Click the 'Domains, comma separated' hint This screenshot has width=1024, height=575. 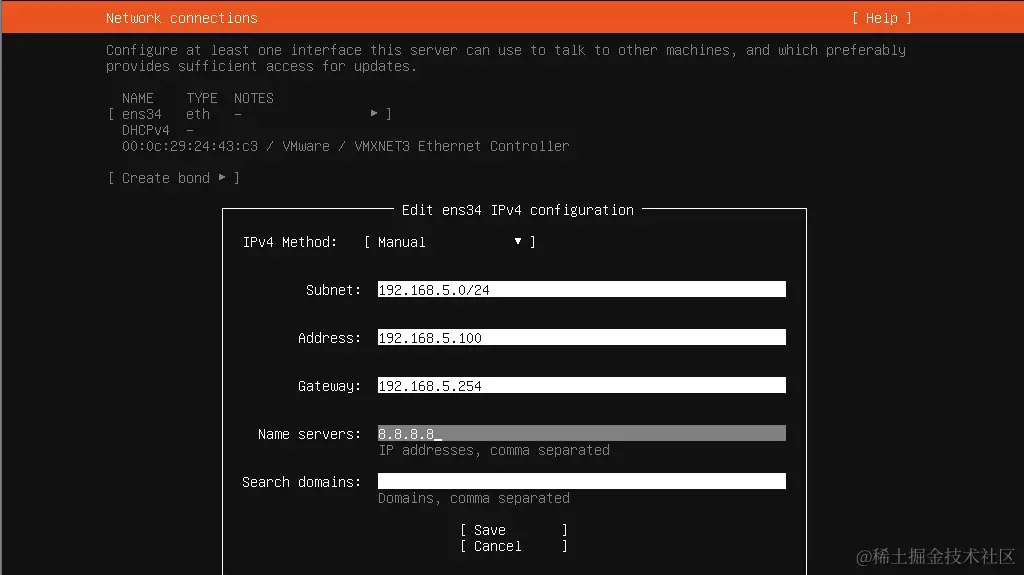[473, 498]
